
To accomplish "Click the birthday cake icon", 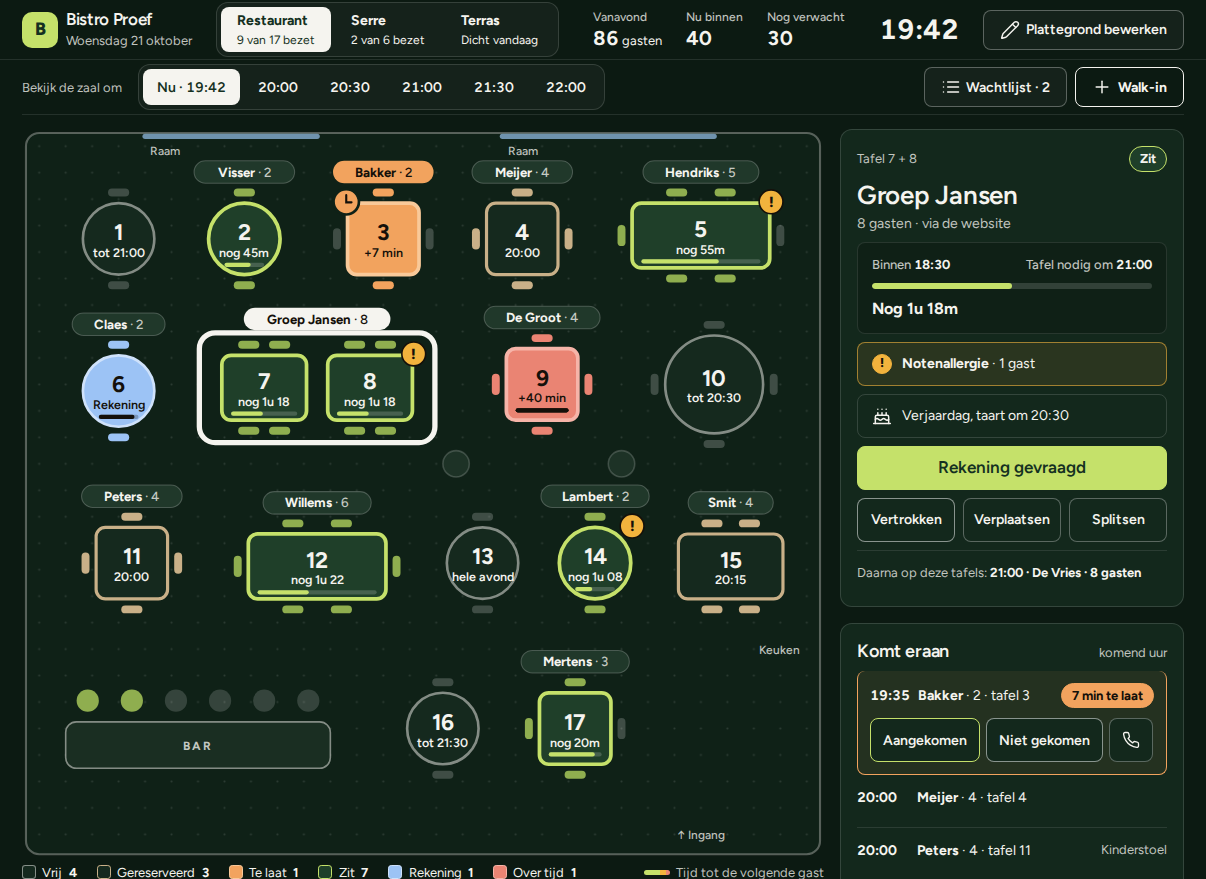I will [881, 416].
